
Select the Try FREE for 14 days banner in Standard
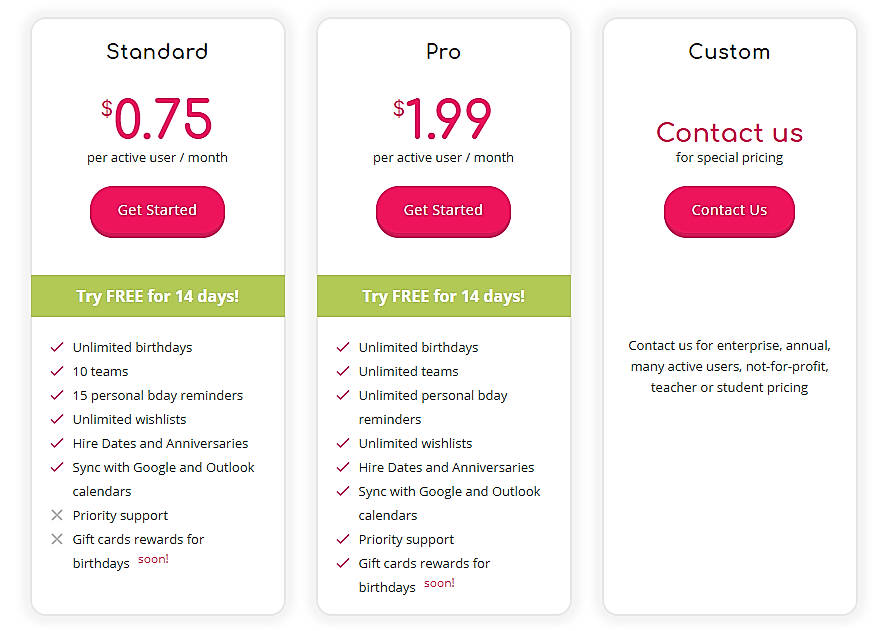pyautogui.click(x=157, y=296)
